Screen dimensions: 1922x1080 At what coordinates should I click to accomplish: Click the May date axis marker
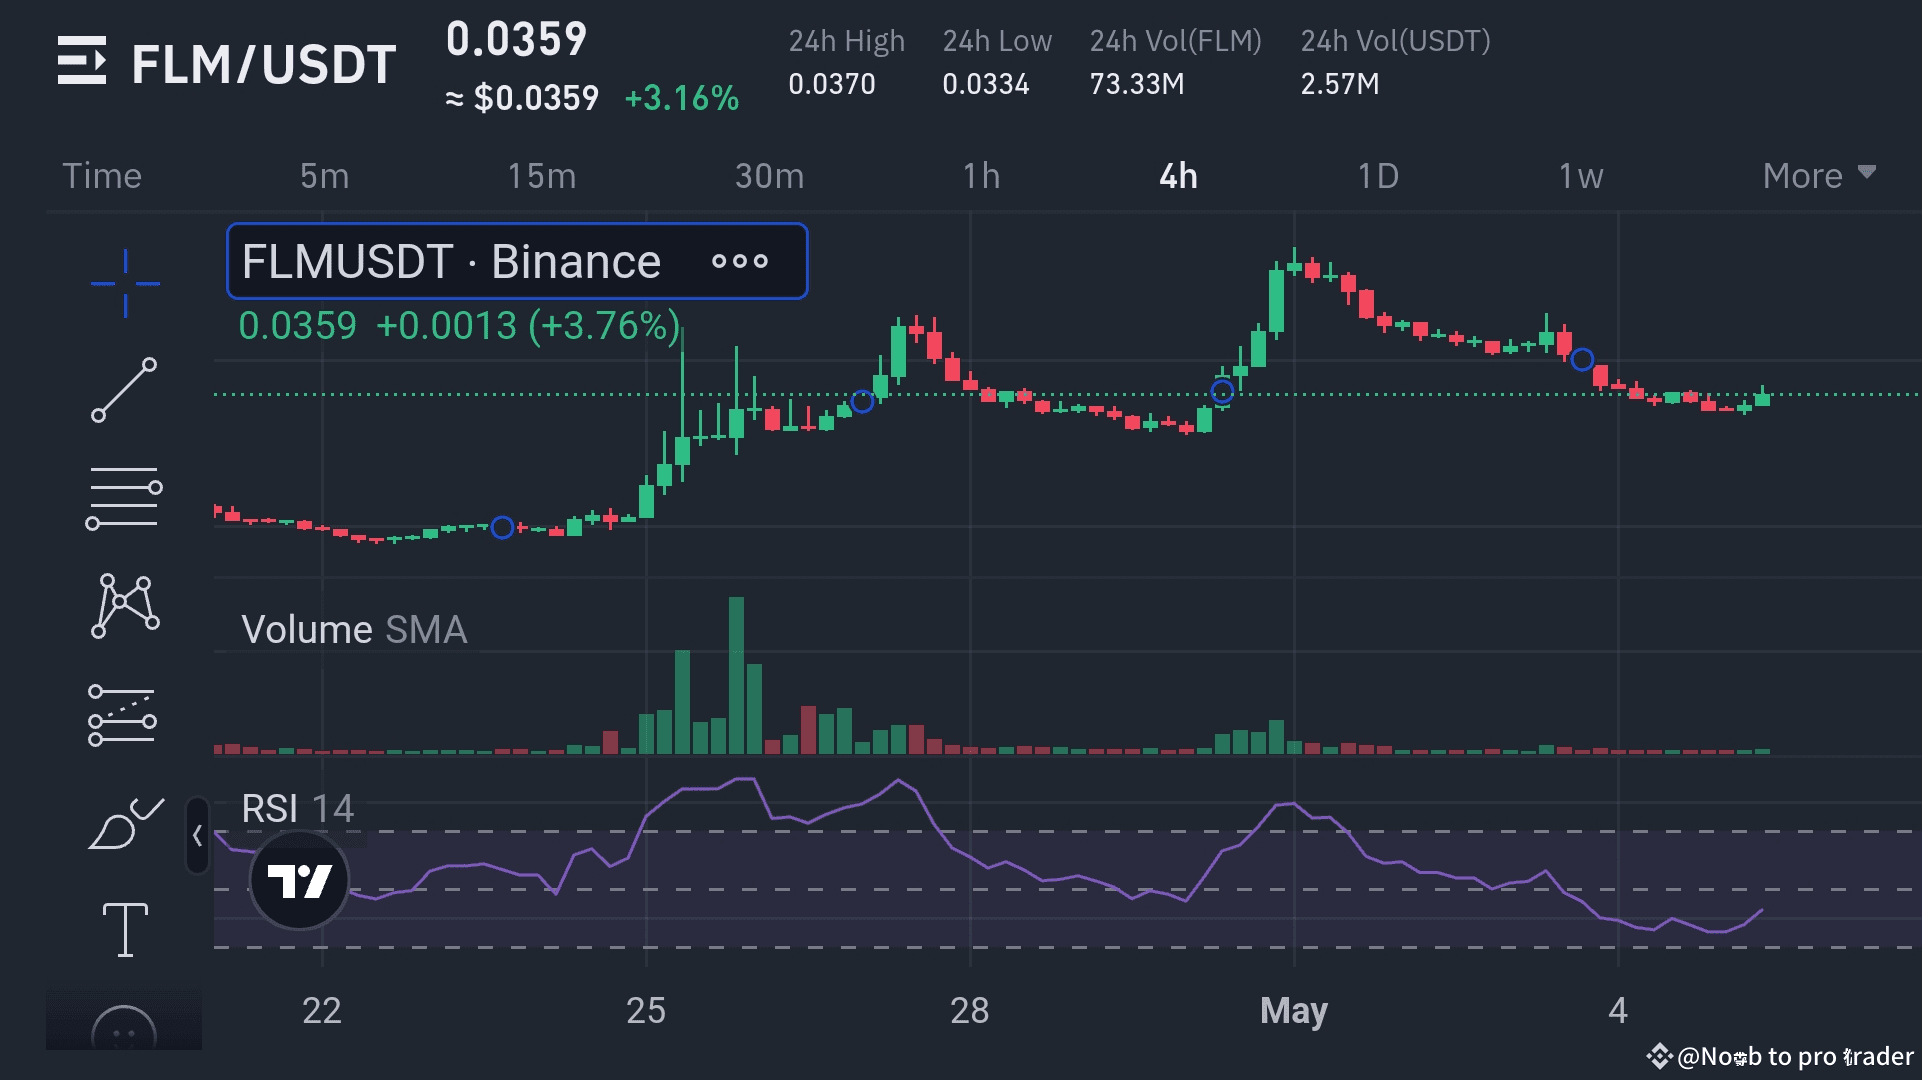pyautogui.click(x=1293, y=1010)
